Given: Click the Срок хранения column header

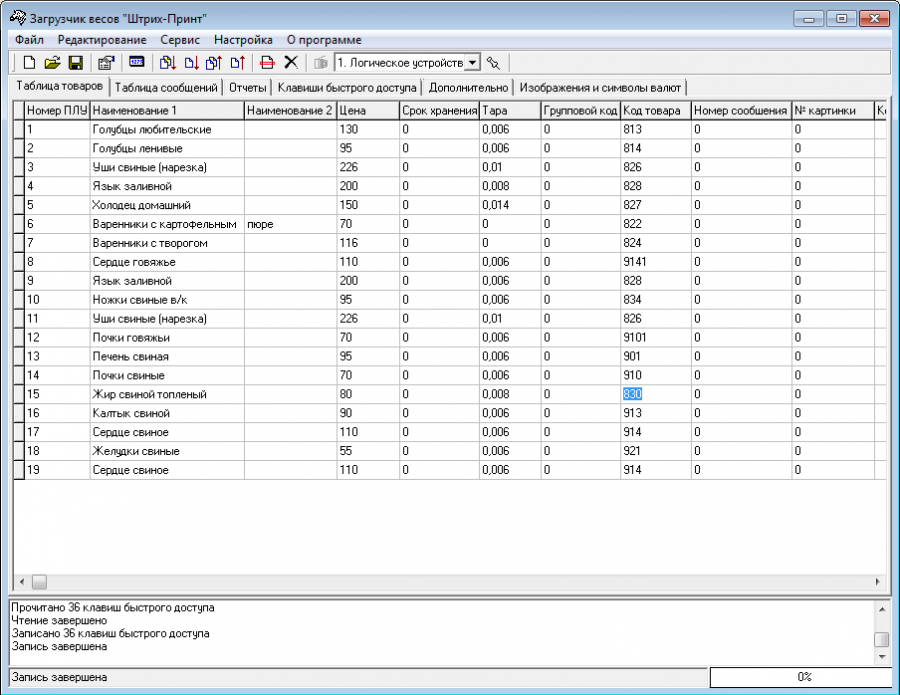Looking at the screenshot, I should pyautogui.click(x=439, y=111).
